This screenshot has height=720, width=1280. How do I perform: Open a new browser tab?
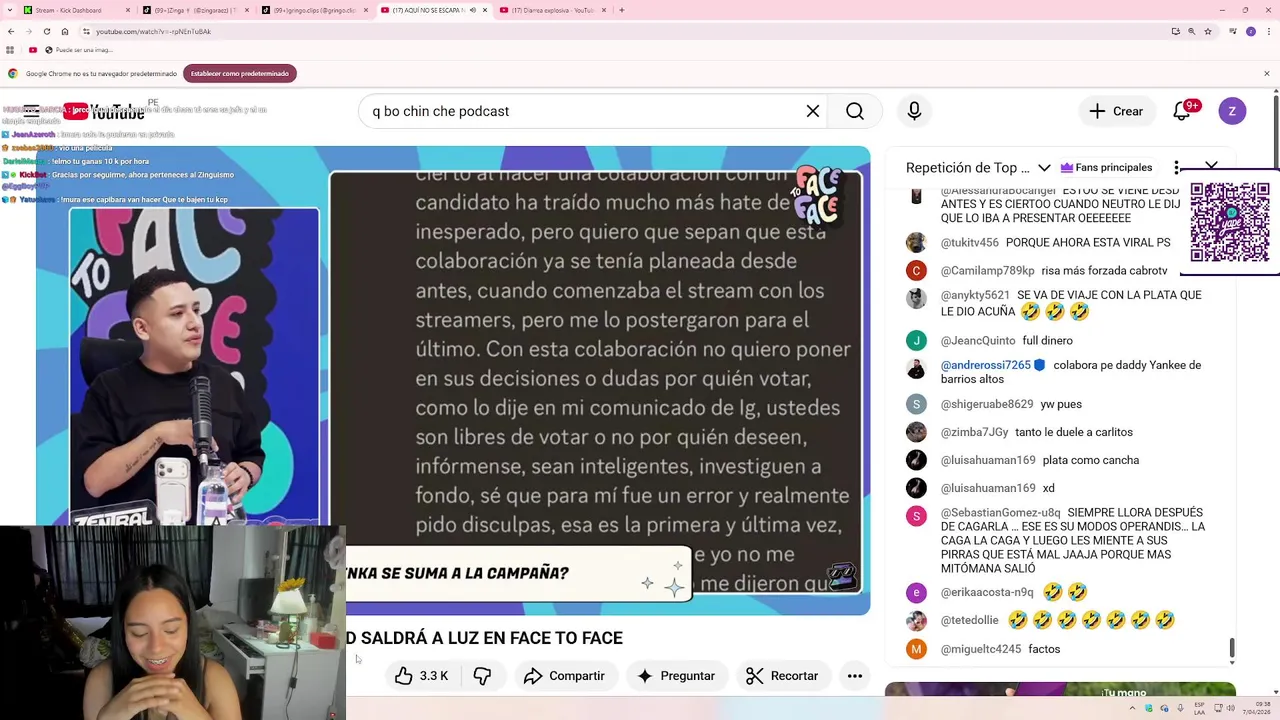coord(622,10)
